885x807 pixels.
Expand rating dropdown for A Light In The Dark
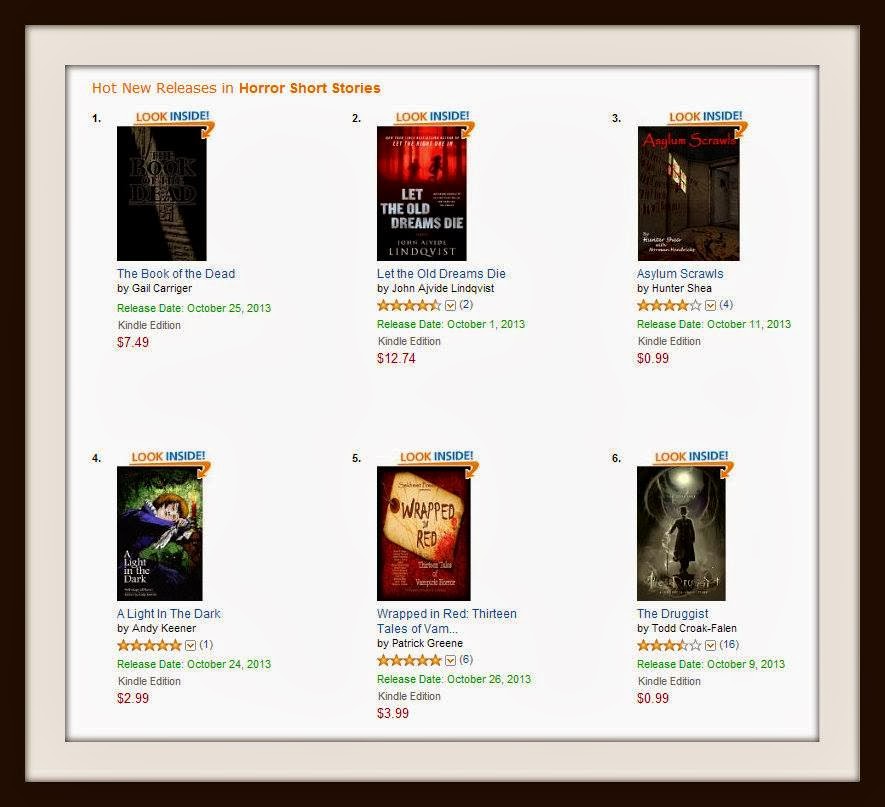click(x=190, y=645)
